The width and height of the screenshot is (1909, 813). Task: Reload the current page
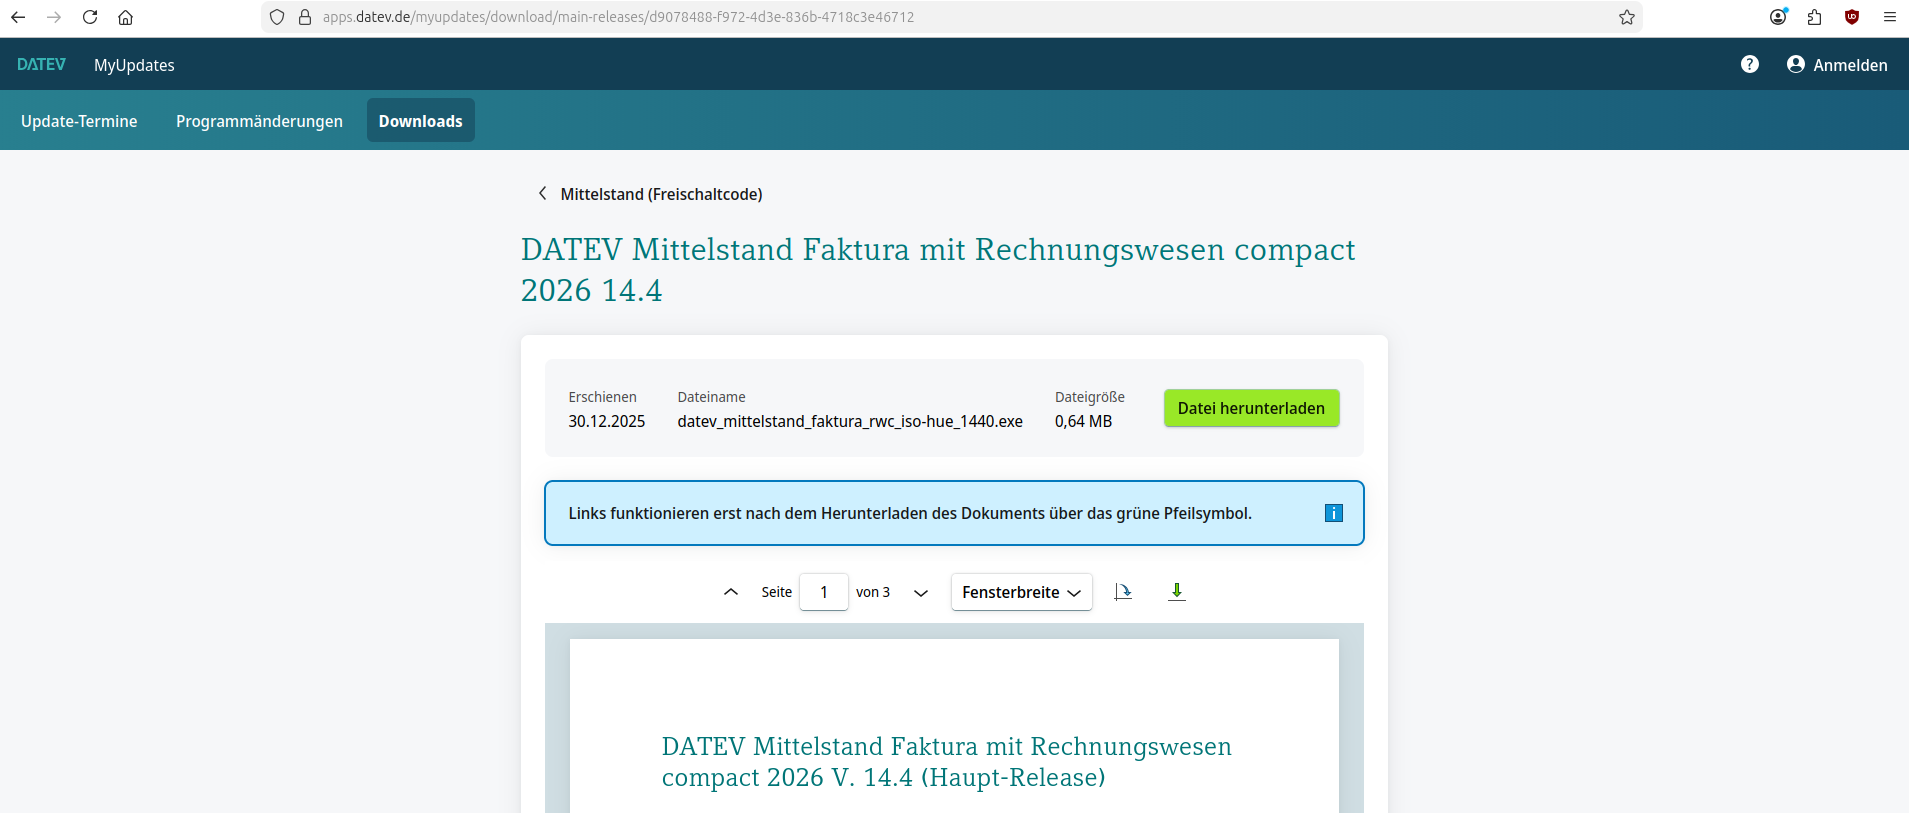[90, 17]
